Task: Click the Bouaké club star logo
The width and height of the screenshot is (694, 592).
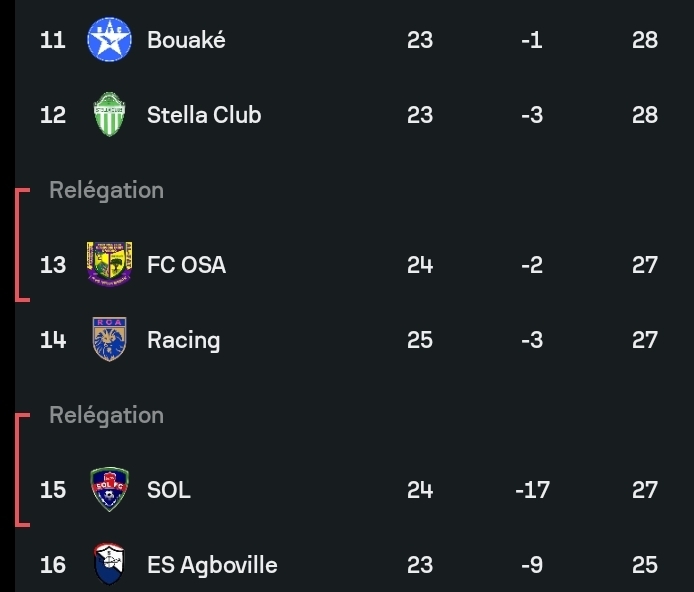Action: [x=109, y=40]
